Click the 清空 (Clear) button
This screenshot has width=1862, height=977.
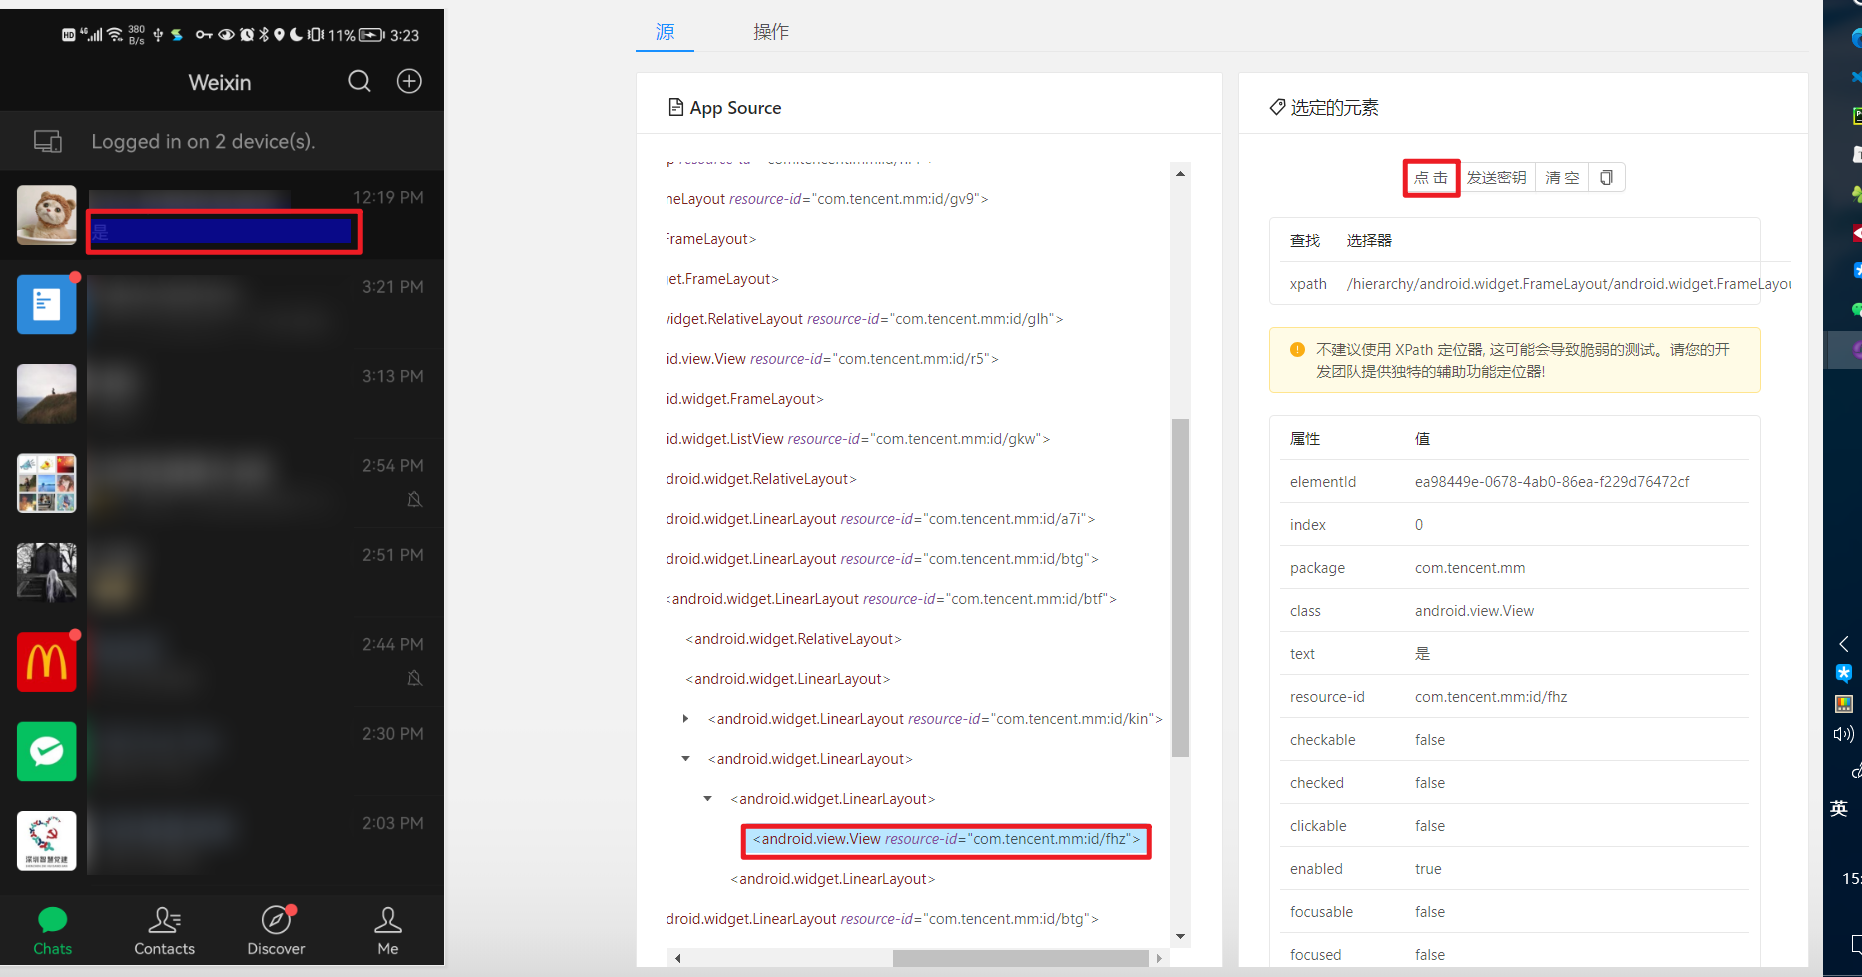pyautogui.click(x=1562, y=178)
